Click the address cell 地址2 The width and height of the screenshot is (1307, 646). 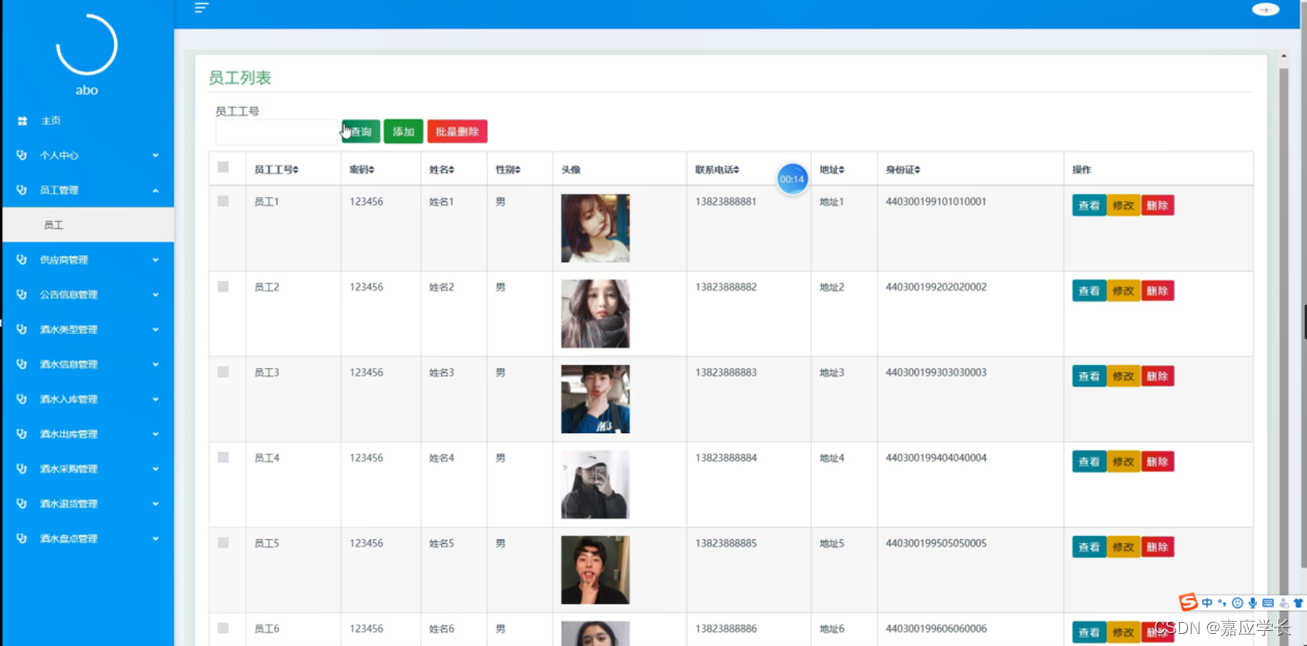832,287
